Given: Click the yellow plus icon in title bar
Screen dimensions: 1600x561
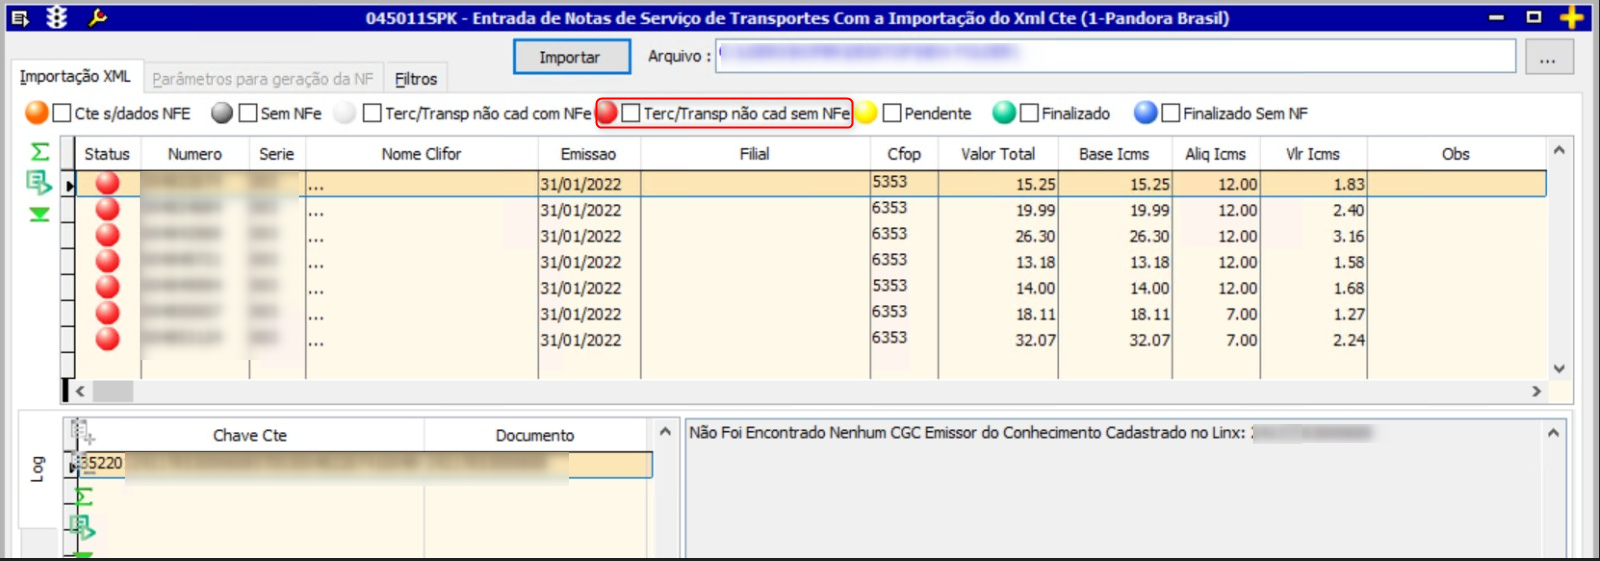Looking at the screenshot, I should pyautogui.click(x=1572, y=17).
